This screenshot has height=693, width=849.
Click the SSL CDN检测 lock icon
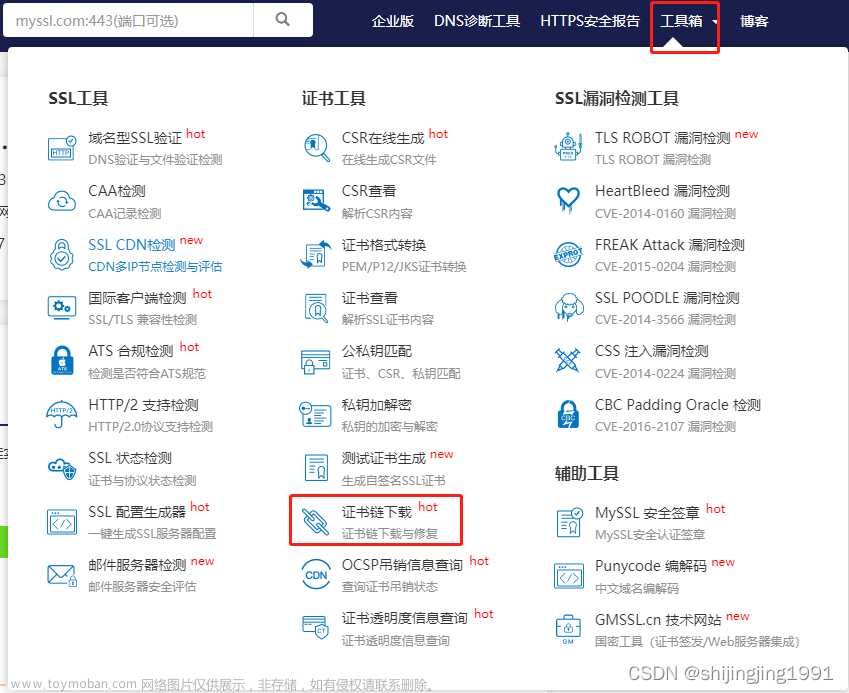(62, 254)
